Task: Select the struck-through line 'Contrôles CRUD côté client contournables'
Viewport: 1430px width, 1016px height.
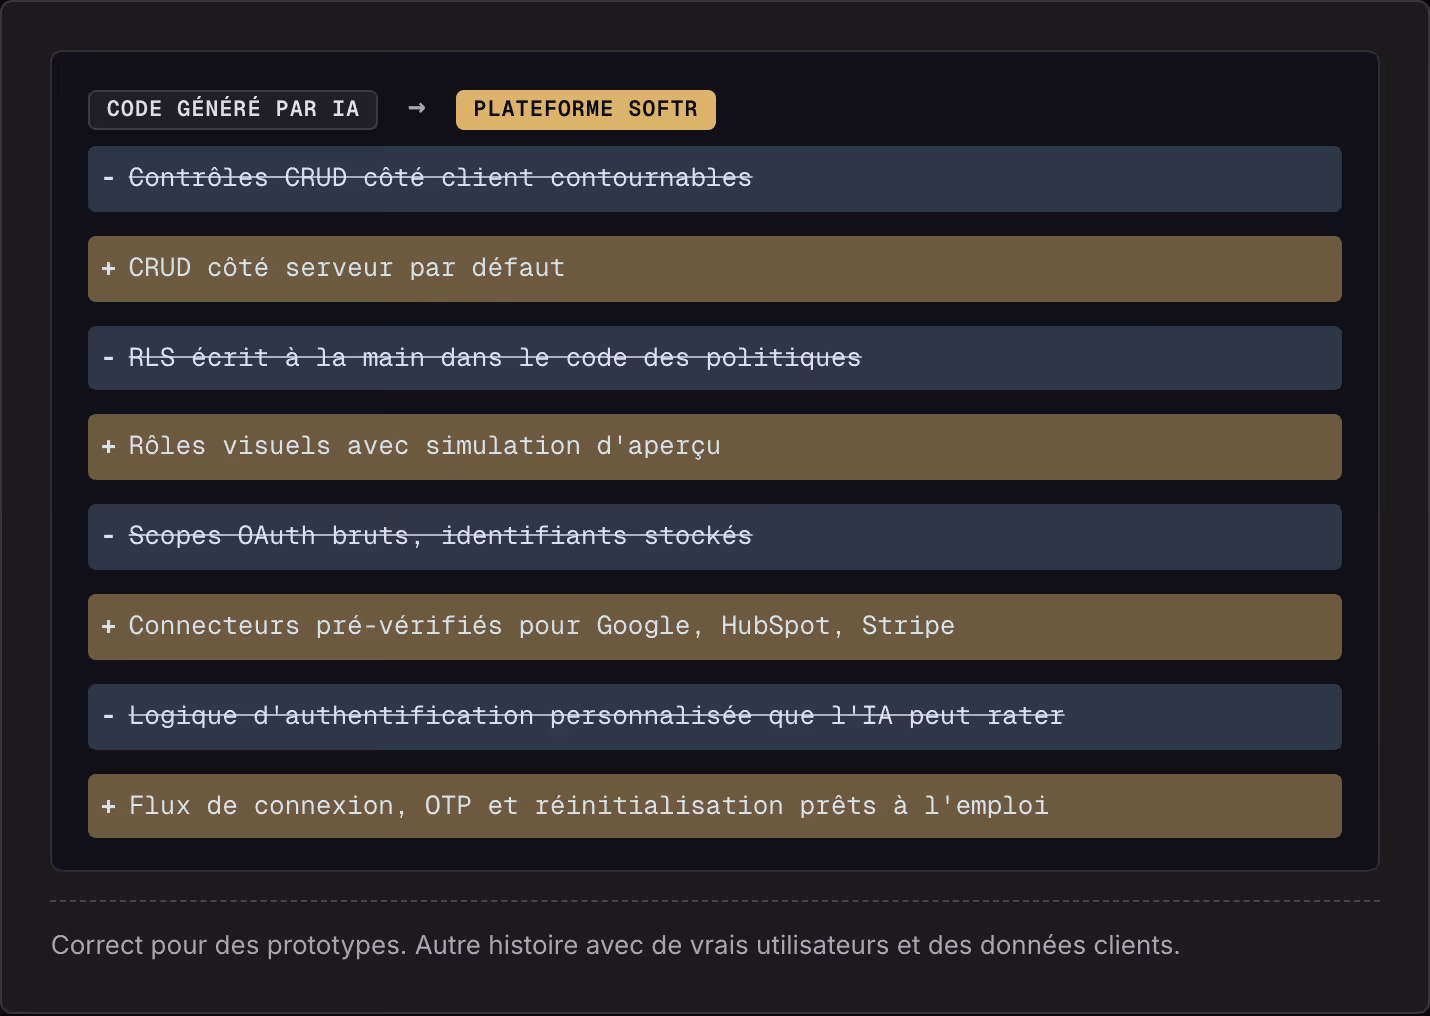Action: tap(715, 179)
